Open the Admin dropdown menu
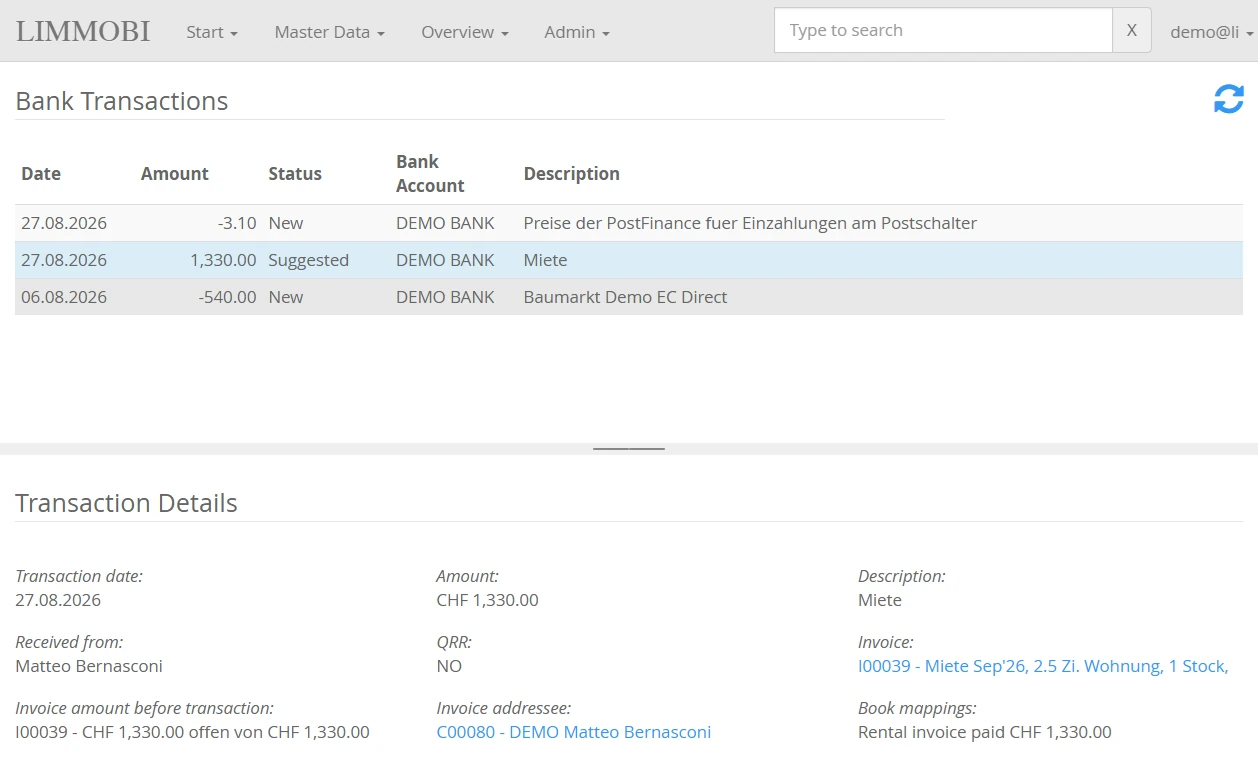 tap(577, 32)
